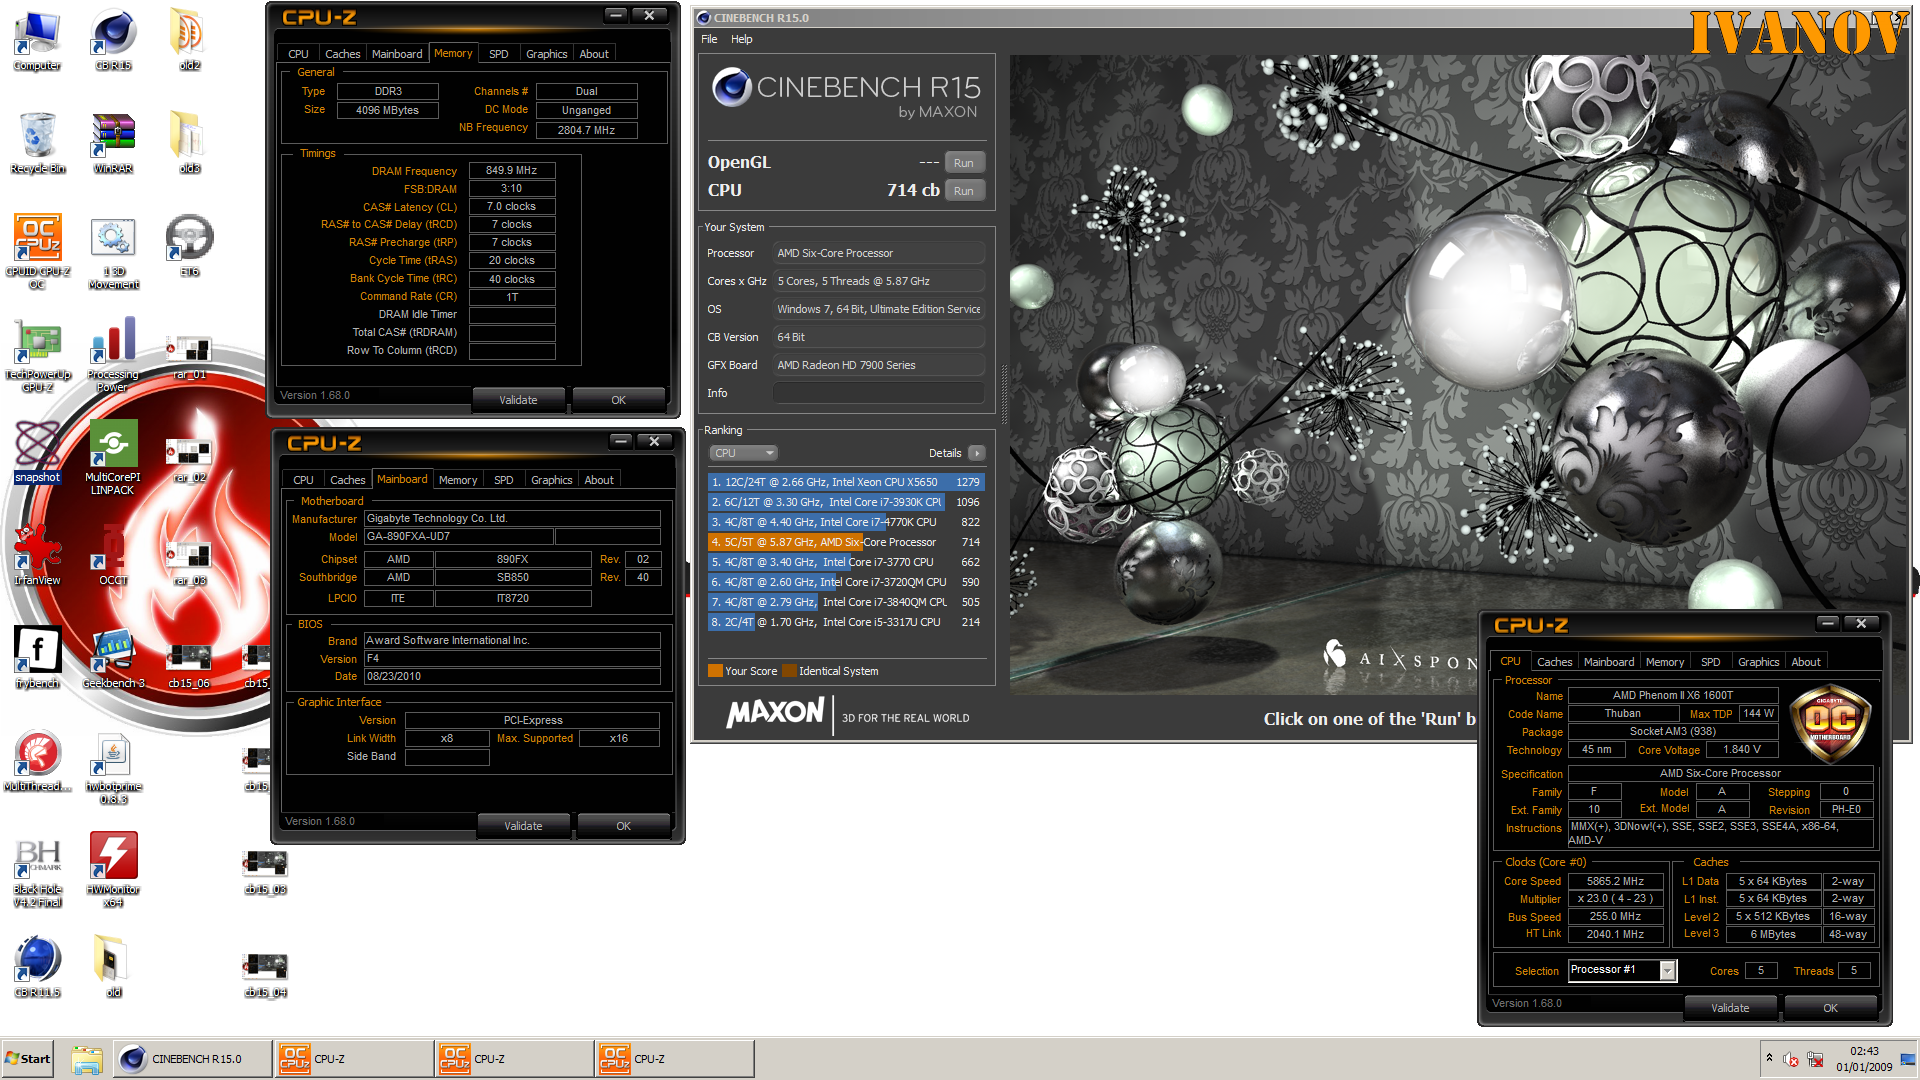The width and height of the screenshot is (1920, 1080).
Task: Show hidden system tray icons
Action: point(1769,1058)
